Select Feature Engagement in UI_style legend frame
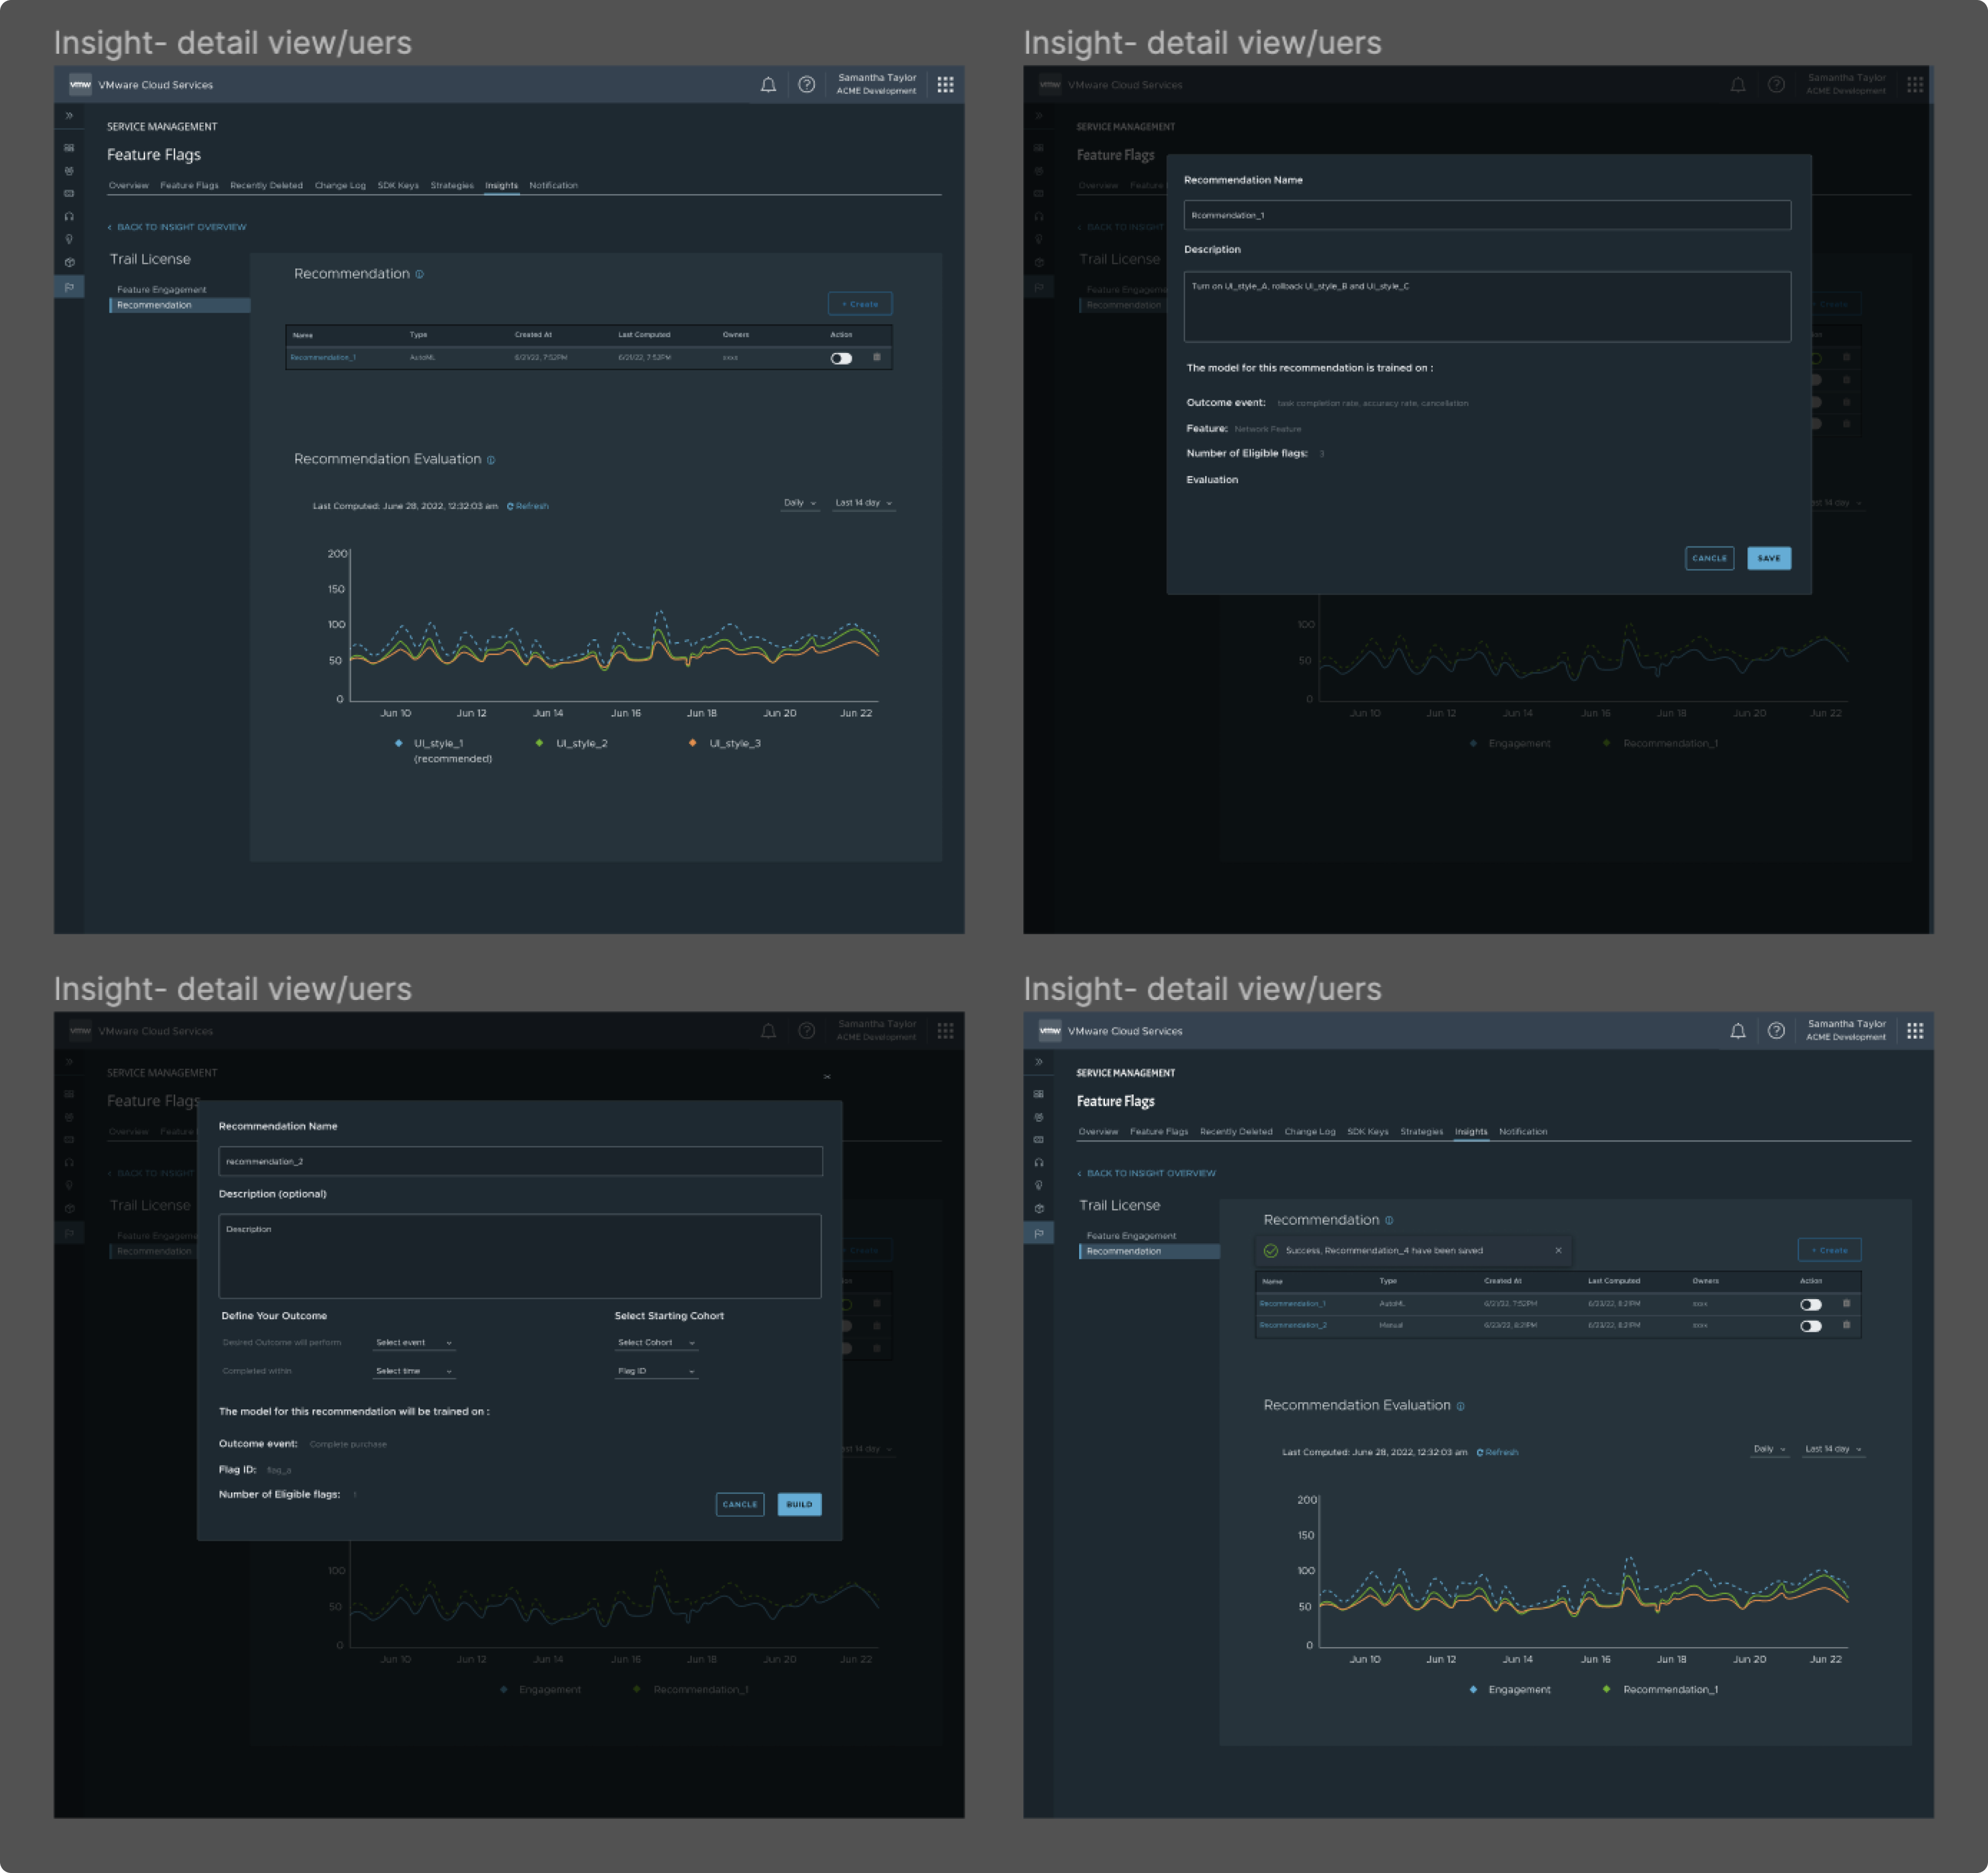The image size is (1988, 1873). coord(162,290)
